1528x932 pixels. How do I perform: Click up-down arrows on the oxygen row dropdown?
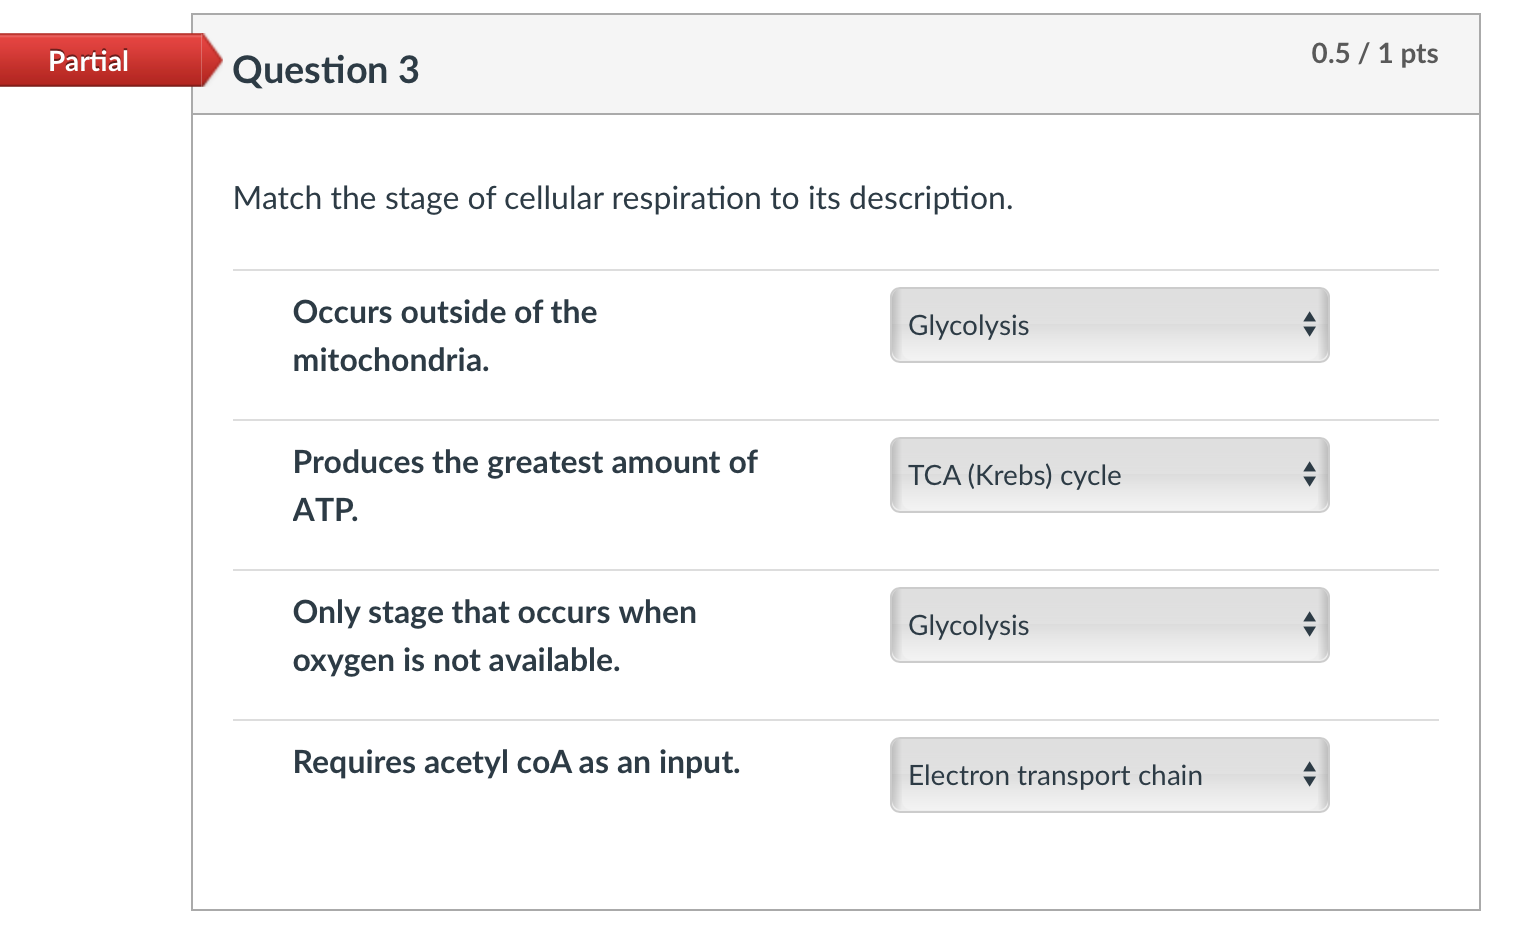[1309, 625]
